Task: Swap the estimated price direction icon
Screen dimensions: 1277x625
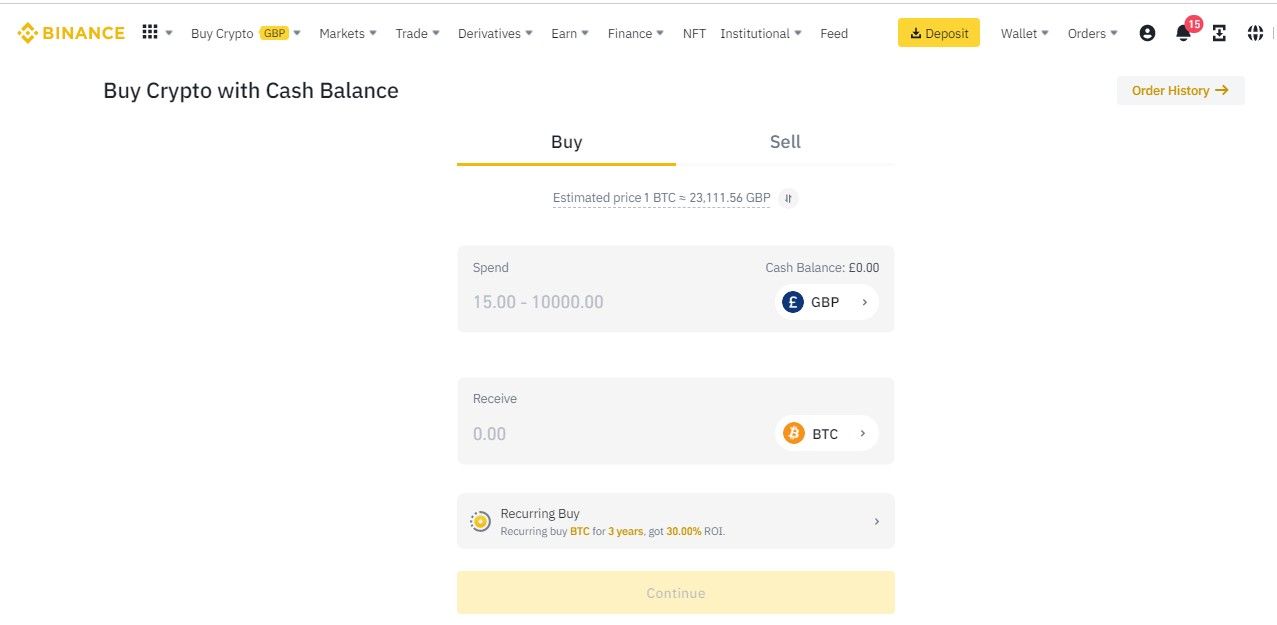Action: point(788,198)
